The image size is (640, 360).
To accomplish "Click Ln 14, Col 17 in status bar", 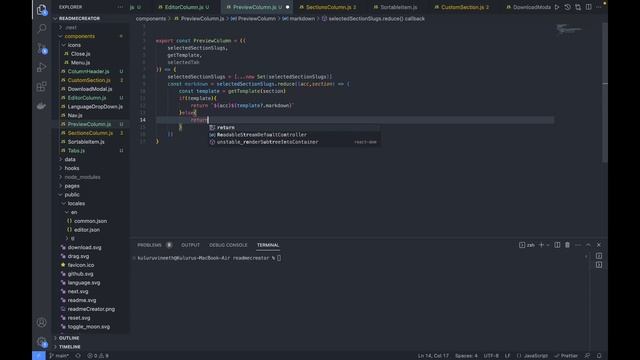I will click(433, 356).
